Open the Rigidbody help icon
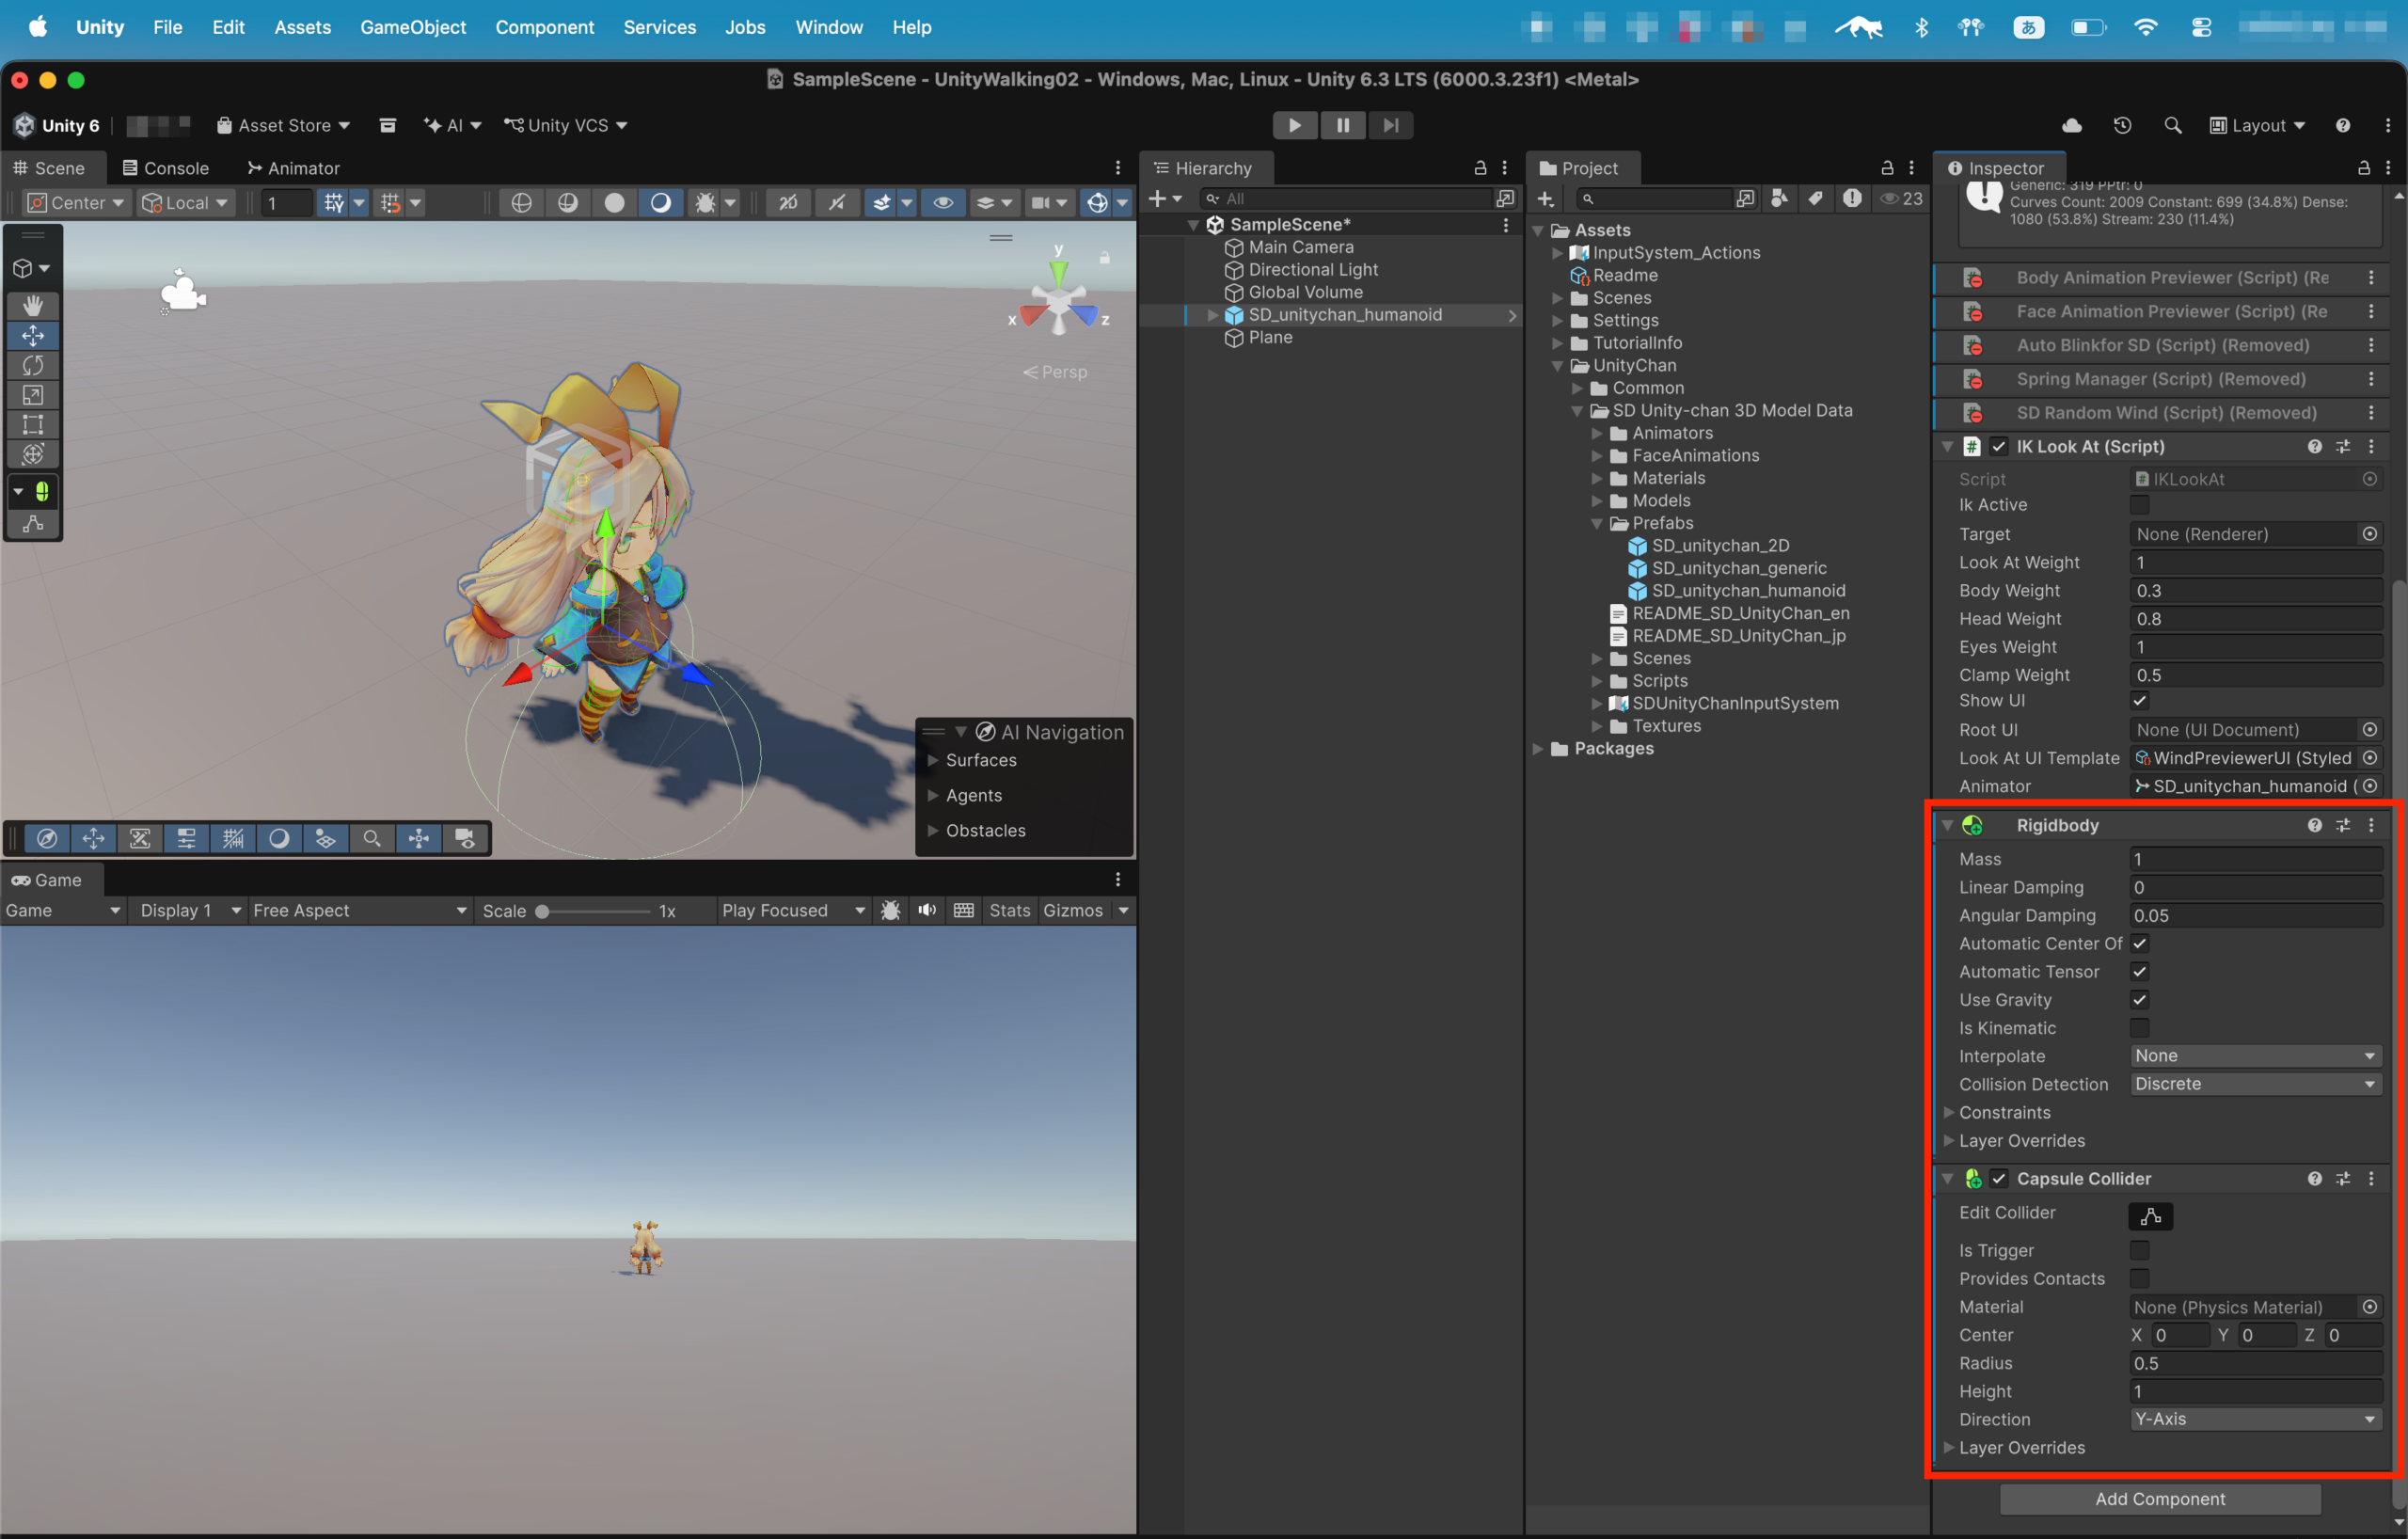This screenshot has width=2408, height=1539. [x=2314, y=826]
